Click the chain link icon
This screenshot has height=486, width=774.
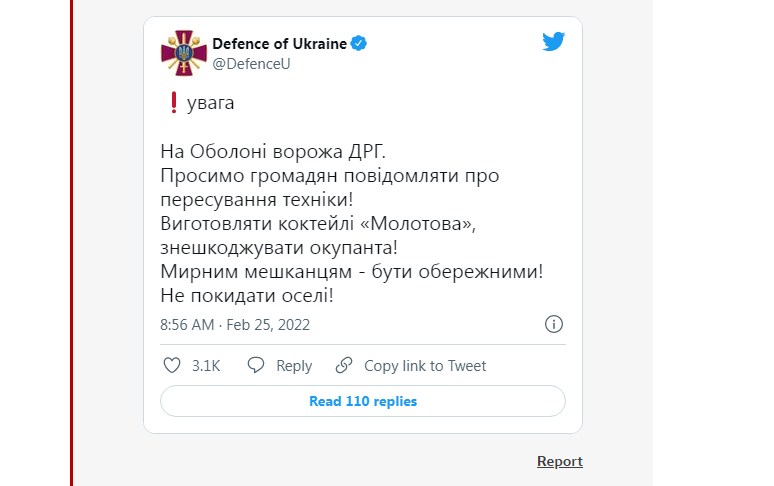click(x=344, y=365)
